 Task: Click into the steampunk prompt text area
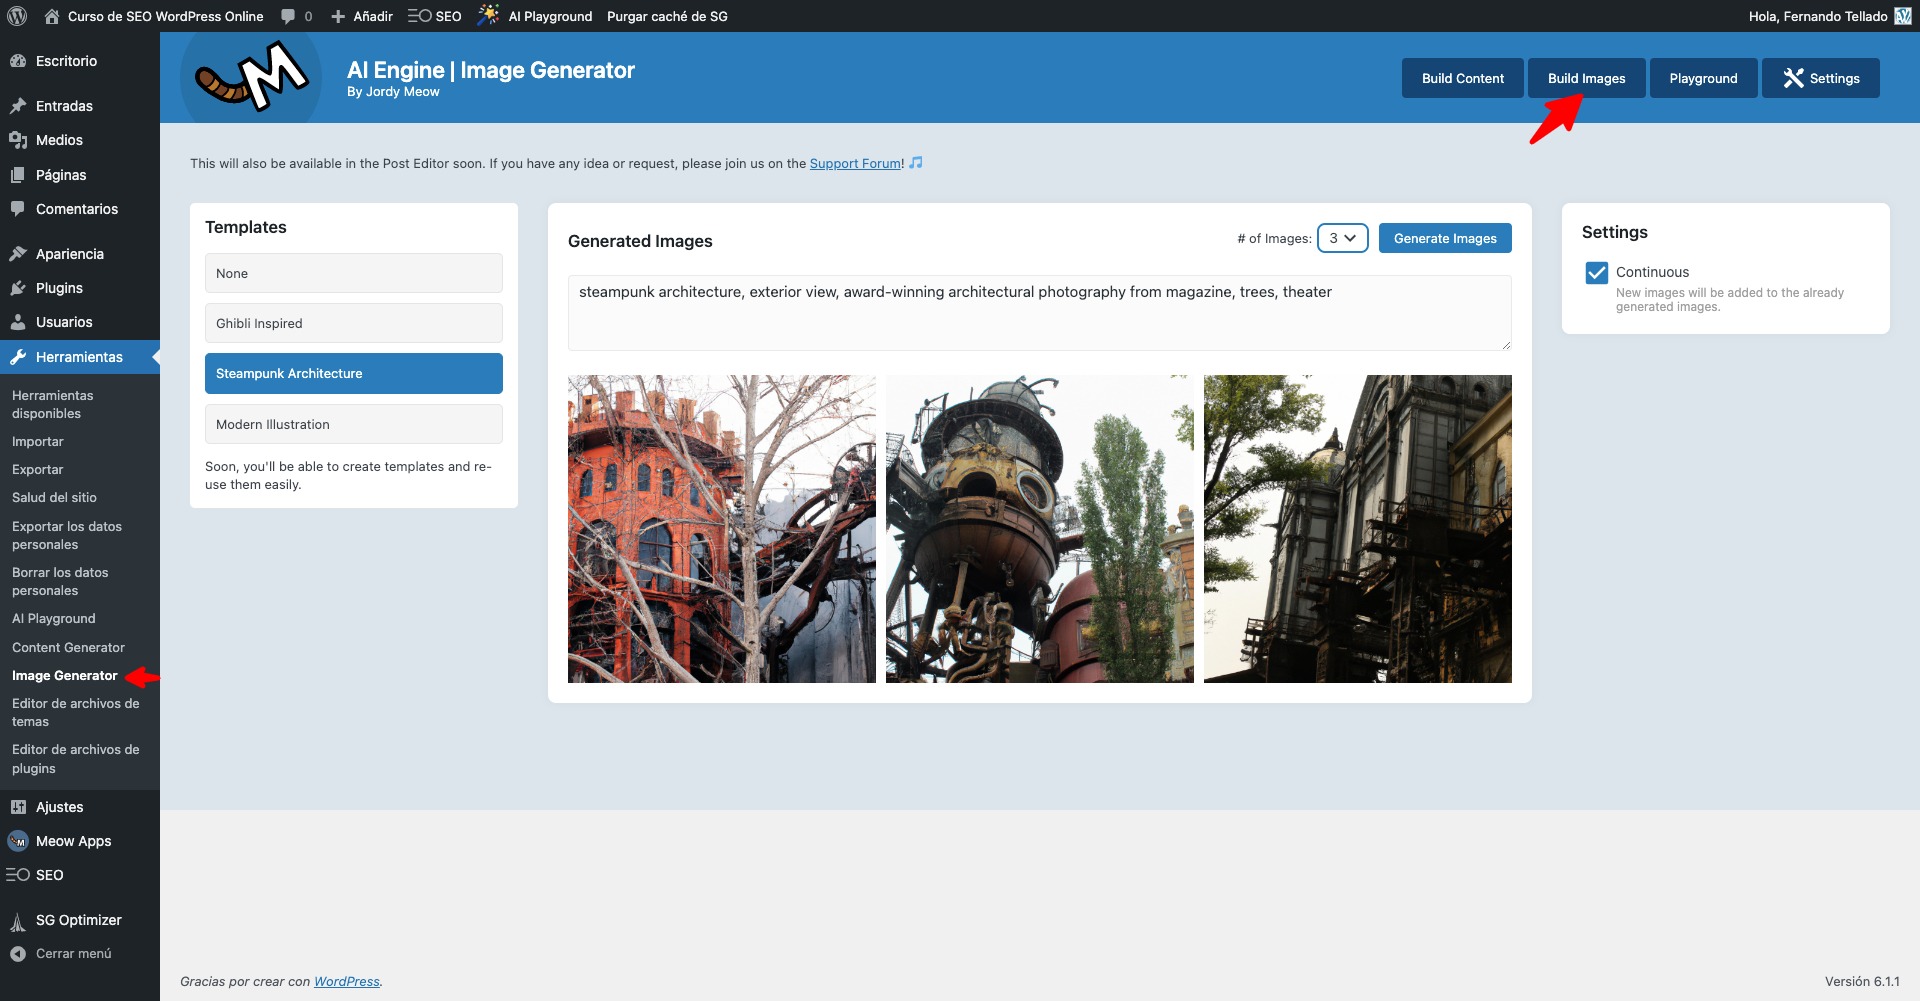click(1038, 313)
